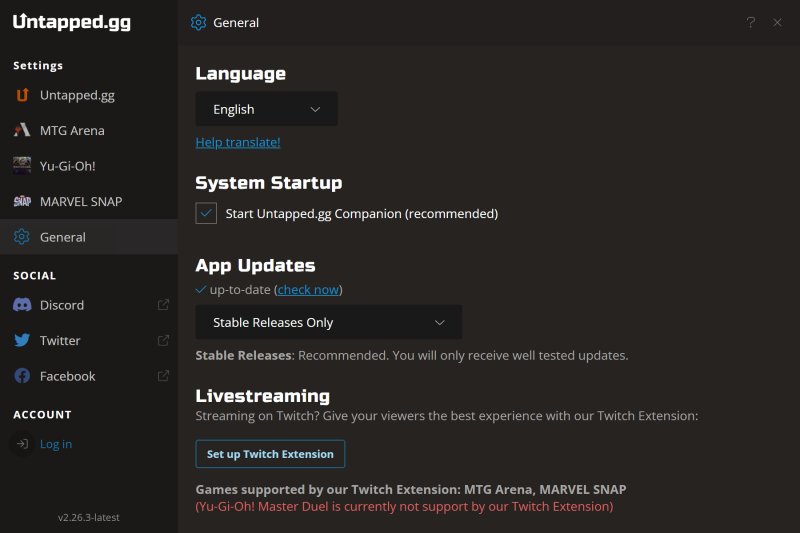
Task: Click Set up Twitch Extension button
Action: click(x=270, y=454)
